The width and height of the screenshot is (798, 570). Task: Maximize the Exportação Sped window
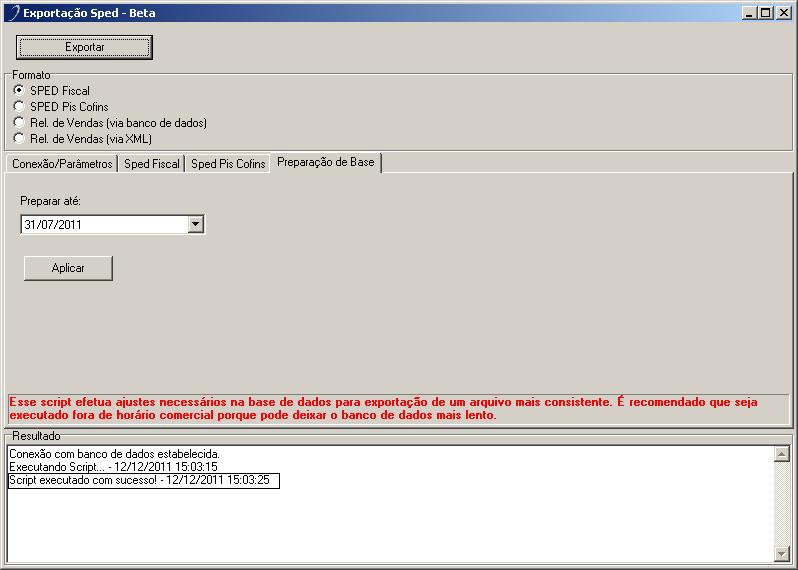click(x=766, y=13)
